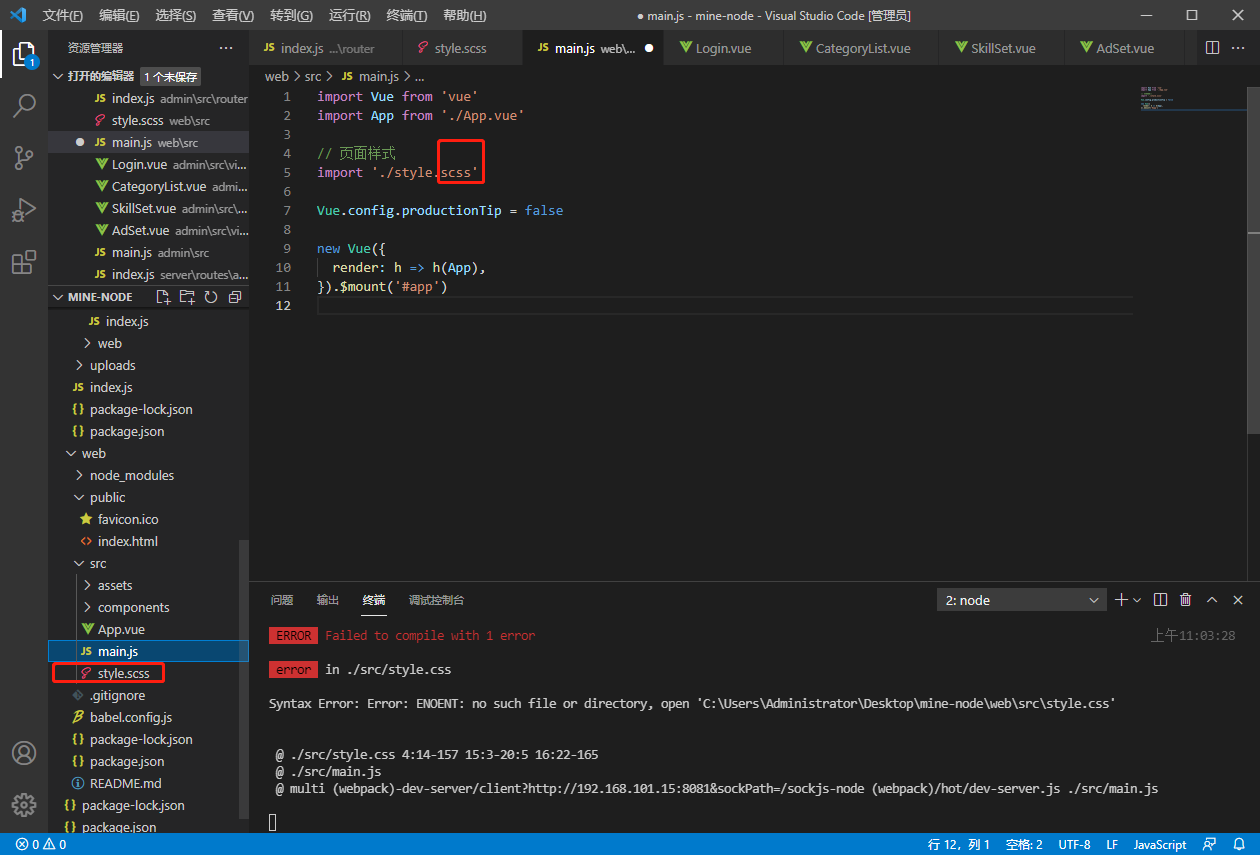Open the Accounts icon in activity bar
This screenshot has height=855, width=1260.
pos(24,752)
